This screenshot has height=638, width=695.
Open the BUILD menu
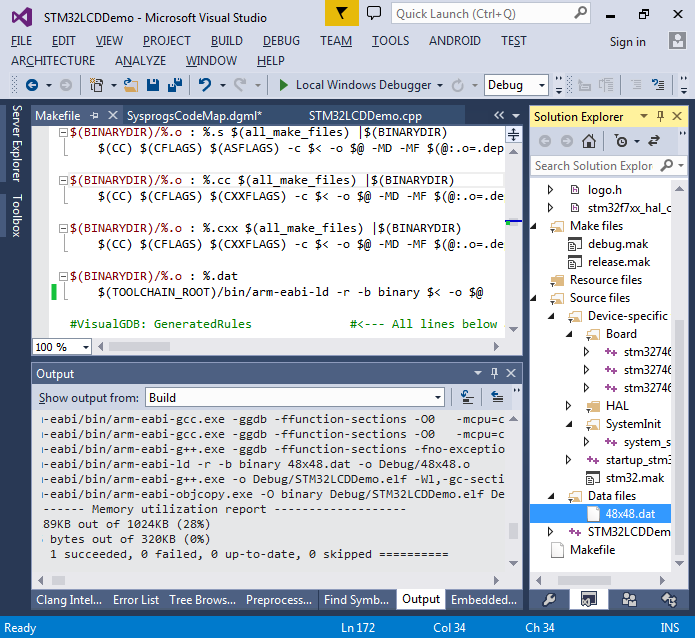226,41
